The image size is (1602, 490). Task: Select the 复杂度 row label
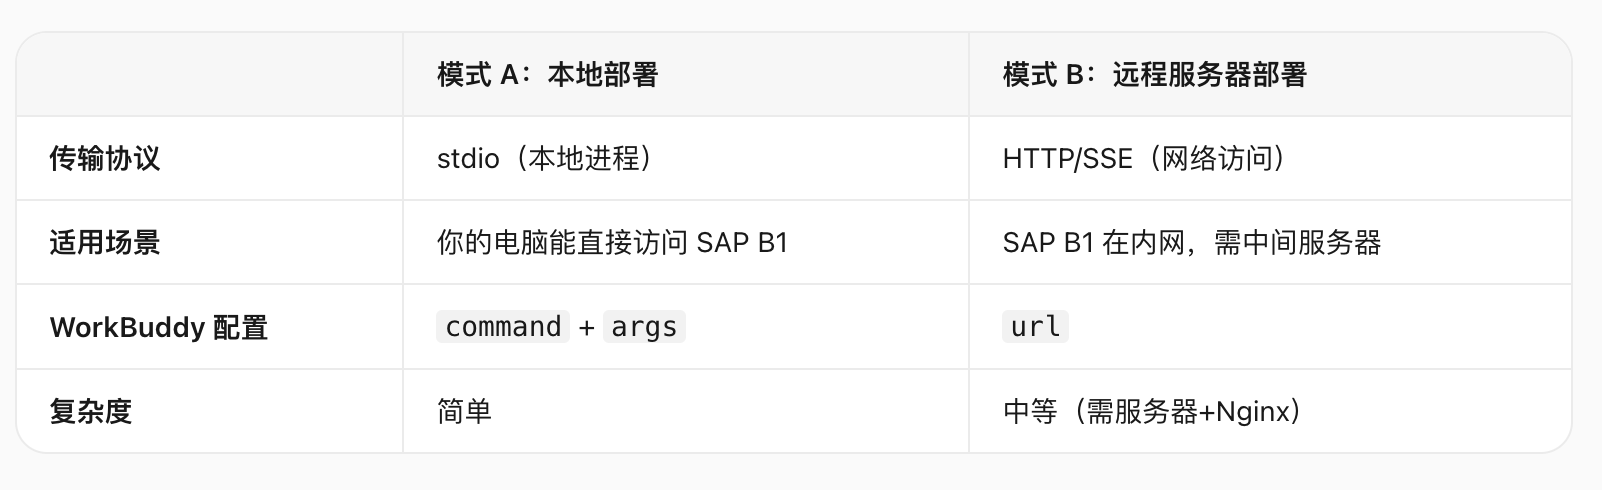91,411
